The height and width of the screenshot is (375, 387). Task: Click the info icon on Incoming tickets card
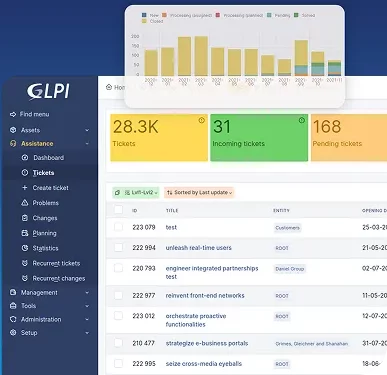pyautogui.click(x=302, y=120)
